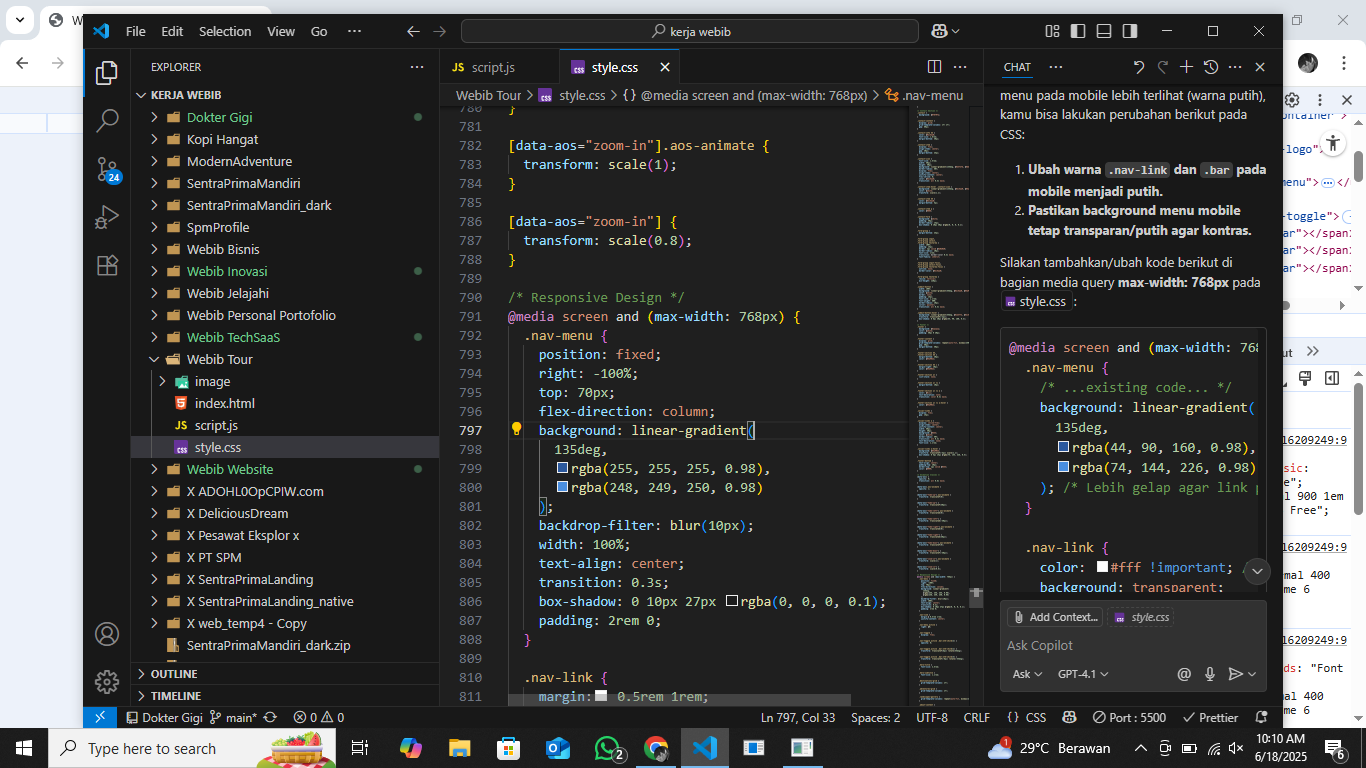Click the rgba(255, 255, 255, 0.98) color swatch
This screenshot has width=1366, height=768.
[562, 469]
